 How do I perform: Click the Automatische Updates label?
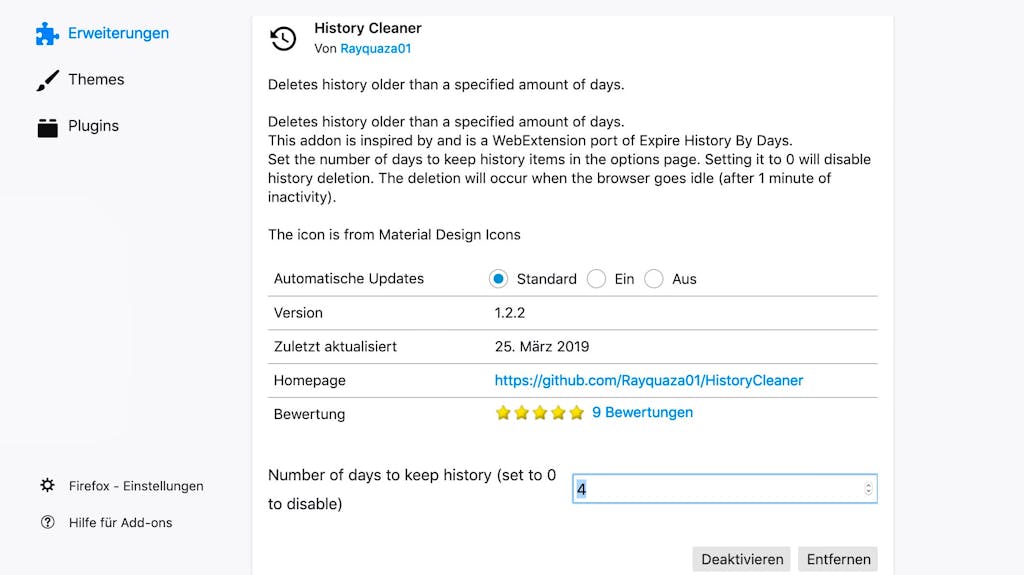pos(349,279)
